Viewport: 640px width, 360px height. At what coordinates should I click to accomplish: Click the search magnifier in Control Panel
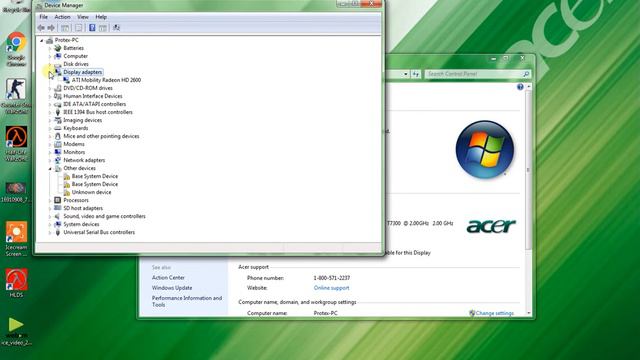coord(526,74)
